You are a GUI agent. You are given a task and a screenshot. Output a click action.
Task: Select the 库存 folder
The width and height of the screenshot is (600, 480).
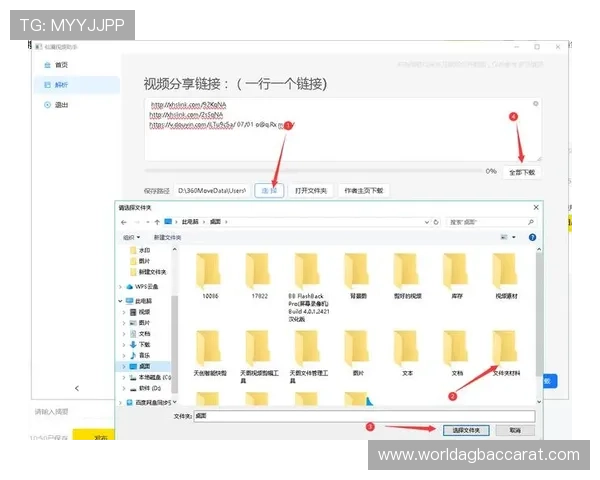(457, 276)
